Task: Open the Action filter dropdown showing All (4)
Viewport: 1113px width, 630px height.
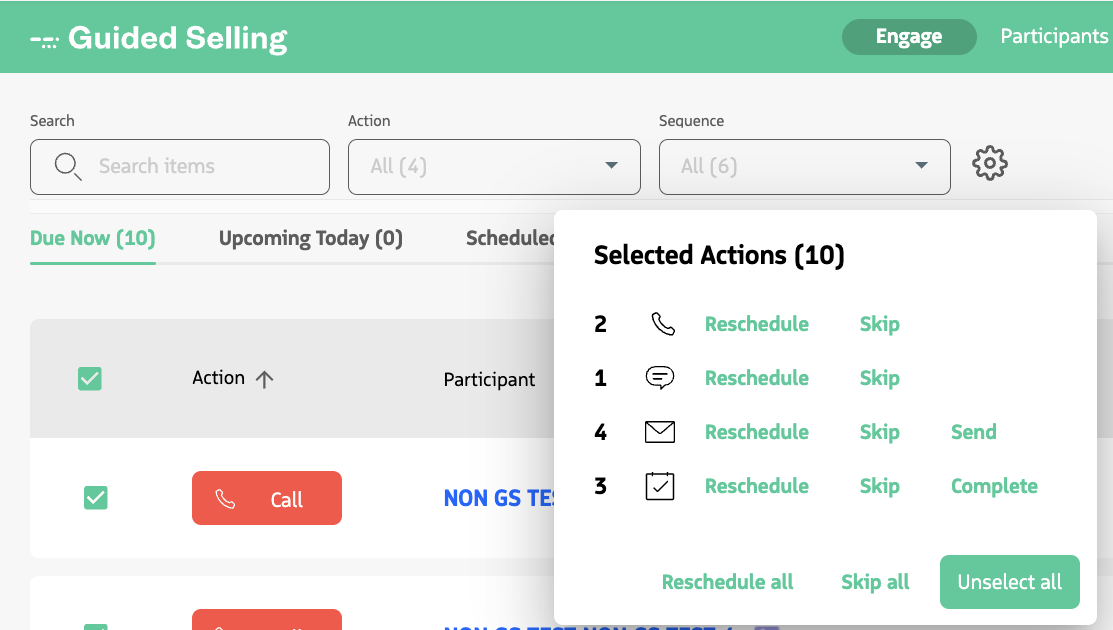Action: point(494,166)
